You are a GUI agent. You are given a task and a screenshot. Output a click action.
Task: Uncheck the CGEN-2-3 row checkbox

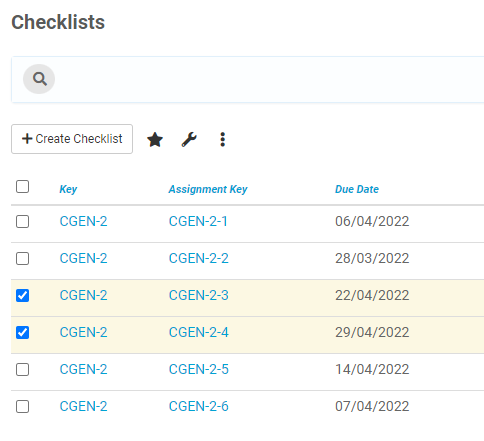tap(22, 295)
